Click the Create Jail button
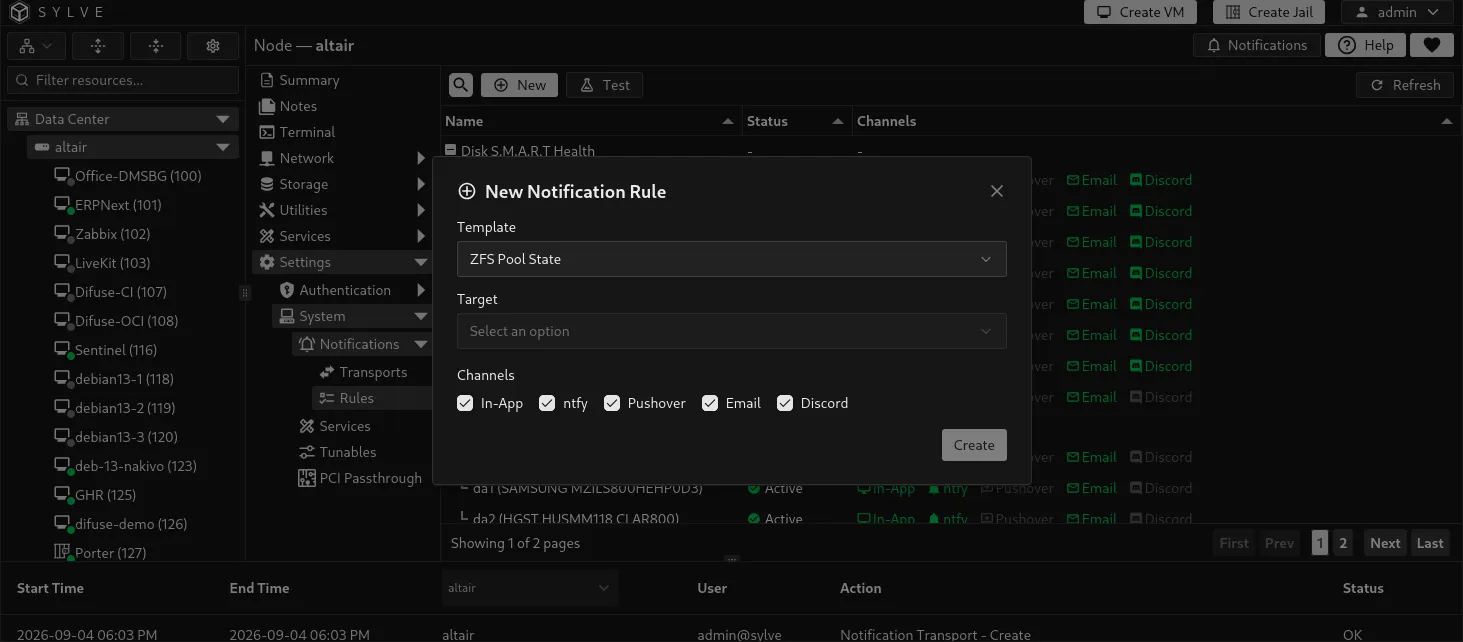1463x642 pixels. pyautogui.click(x=1269, y=12)
